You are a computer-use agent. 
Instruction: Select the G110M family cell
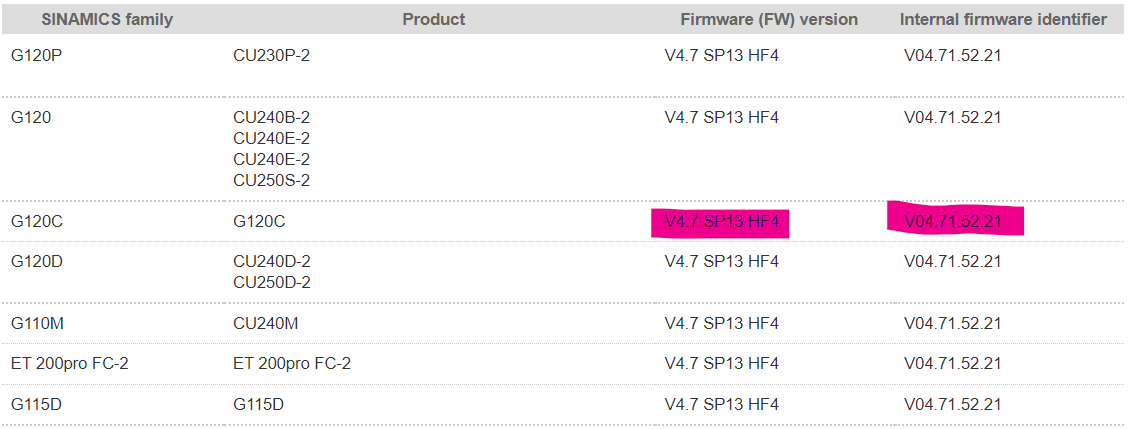pyautogui.click(x=39, y=323)
